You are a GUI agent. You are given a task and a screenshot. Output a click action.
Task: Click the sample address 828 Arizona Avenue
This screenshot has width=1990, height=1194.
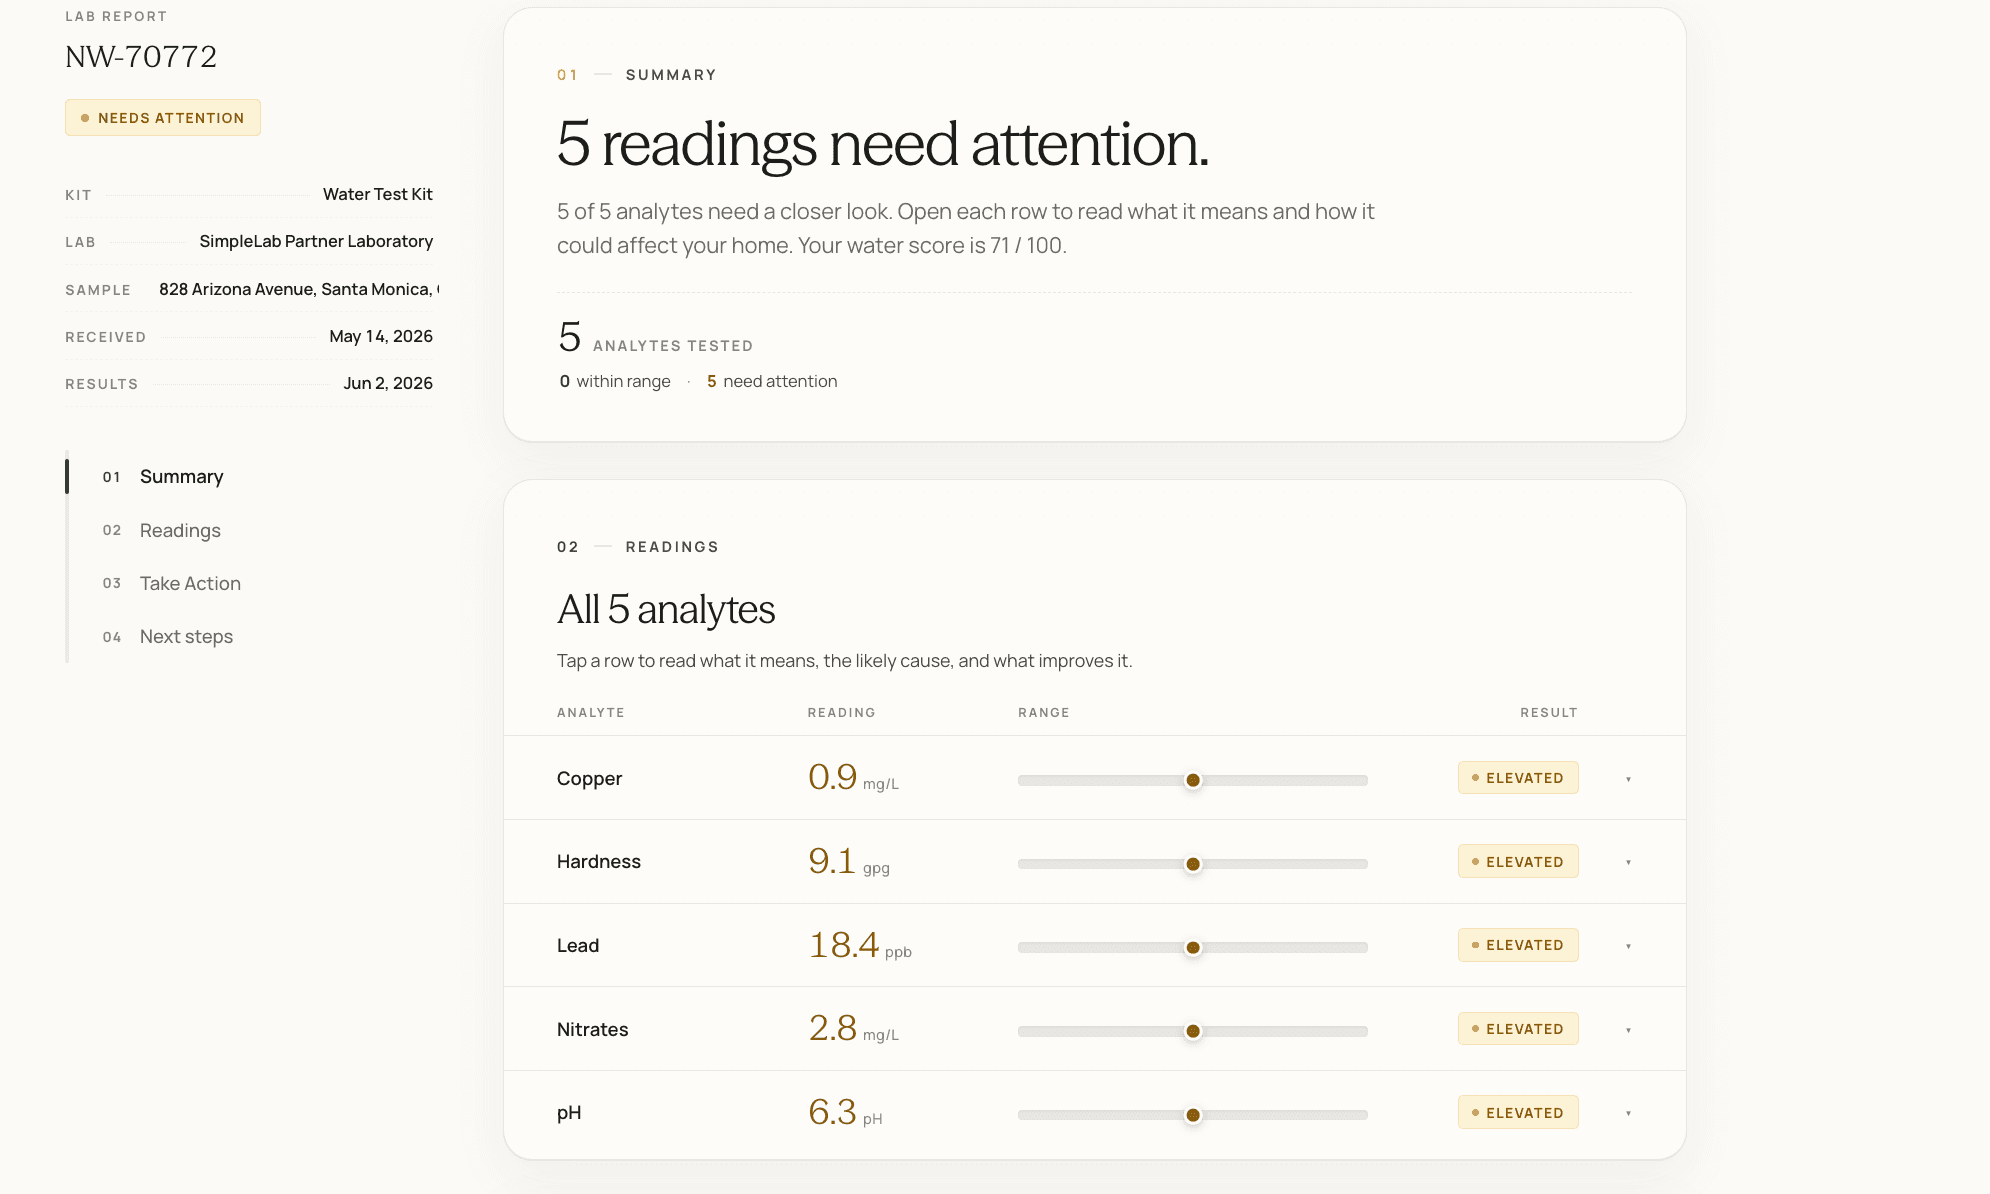tap(299, 289)
